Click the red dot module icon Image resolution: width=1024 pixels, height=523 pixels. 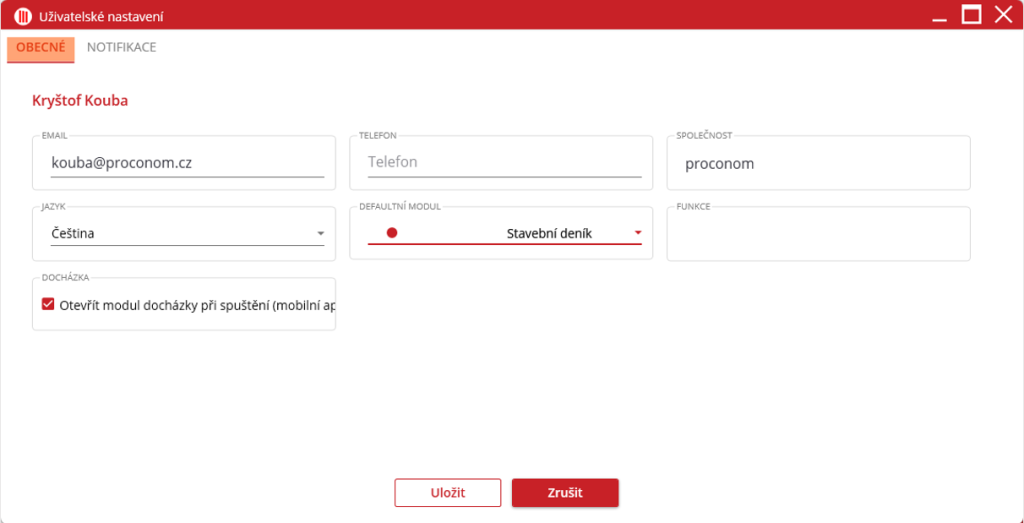pyautogui.click(x=392, y=233)
